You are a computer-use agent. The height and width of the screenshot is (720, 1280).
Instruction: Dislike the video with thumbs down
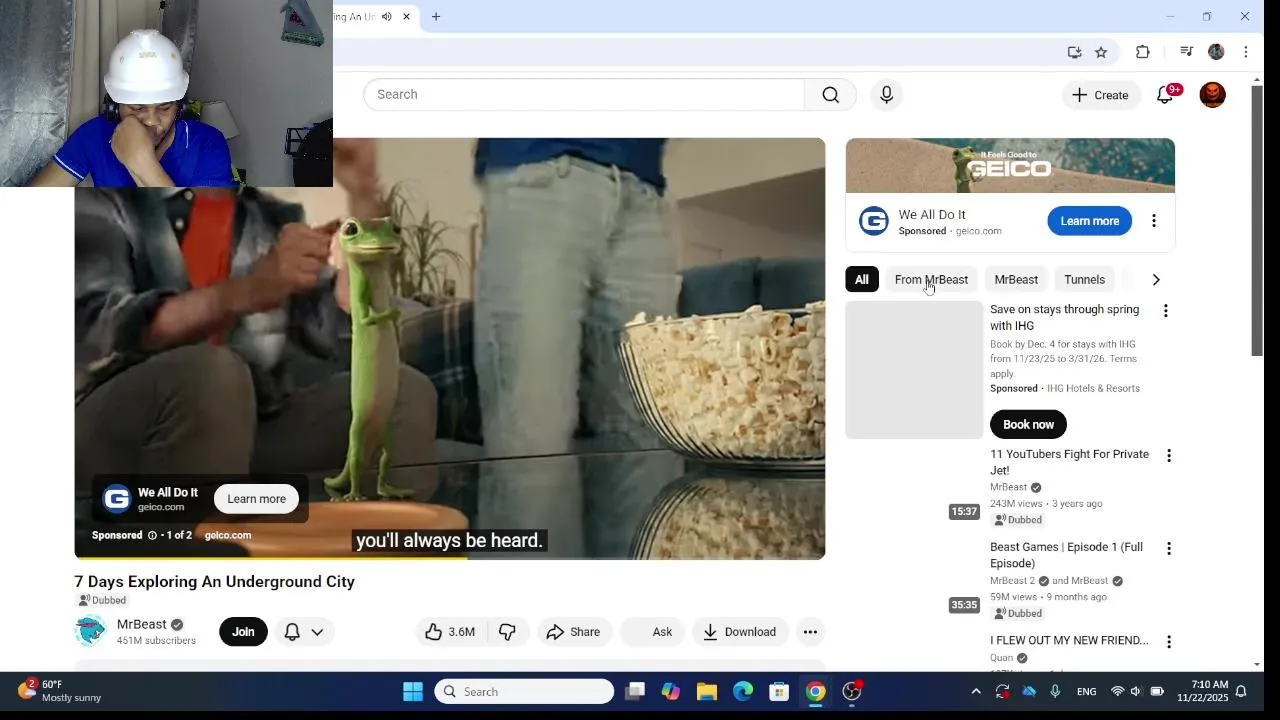click(x=508, y=632)
